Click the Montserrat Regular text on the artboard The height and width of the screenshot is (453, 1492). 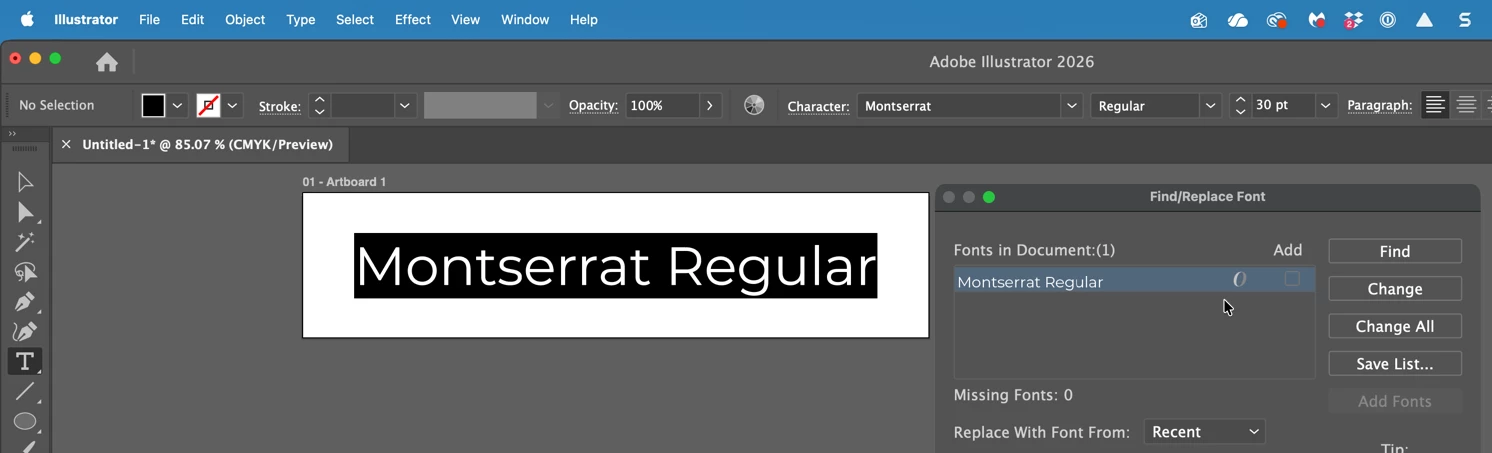coord(615,266)
